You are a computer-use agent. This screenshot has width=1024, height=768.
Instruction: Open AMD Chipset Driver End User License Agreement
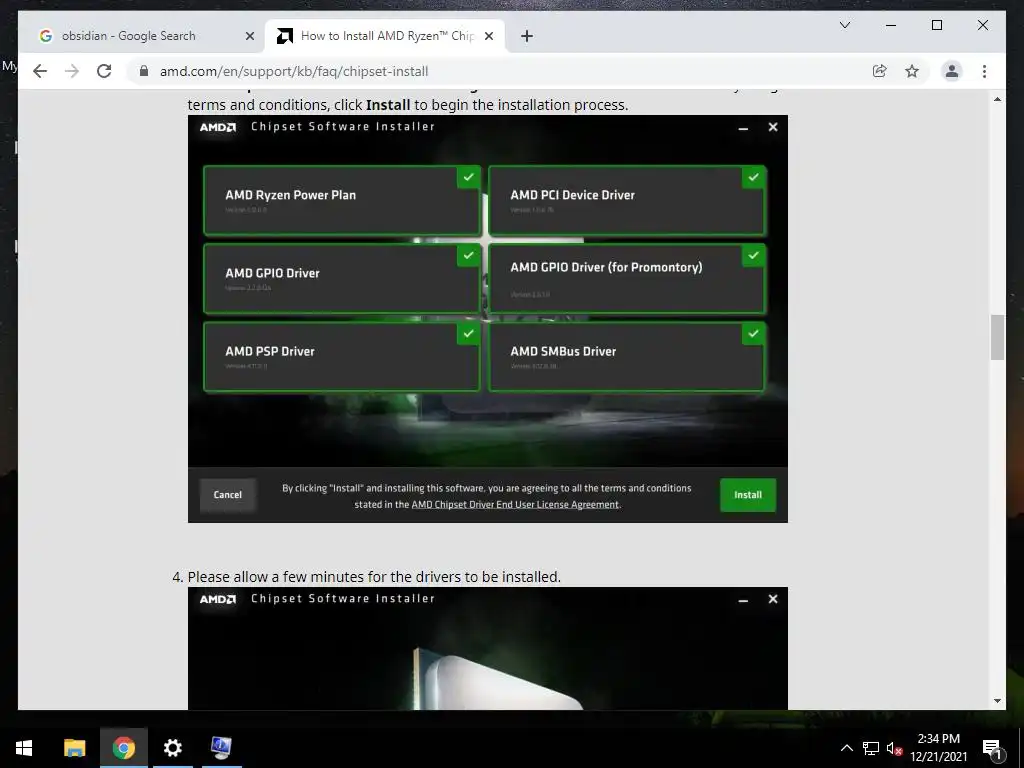tap(515, 504)
